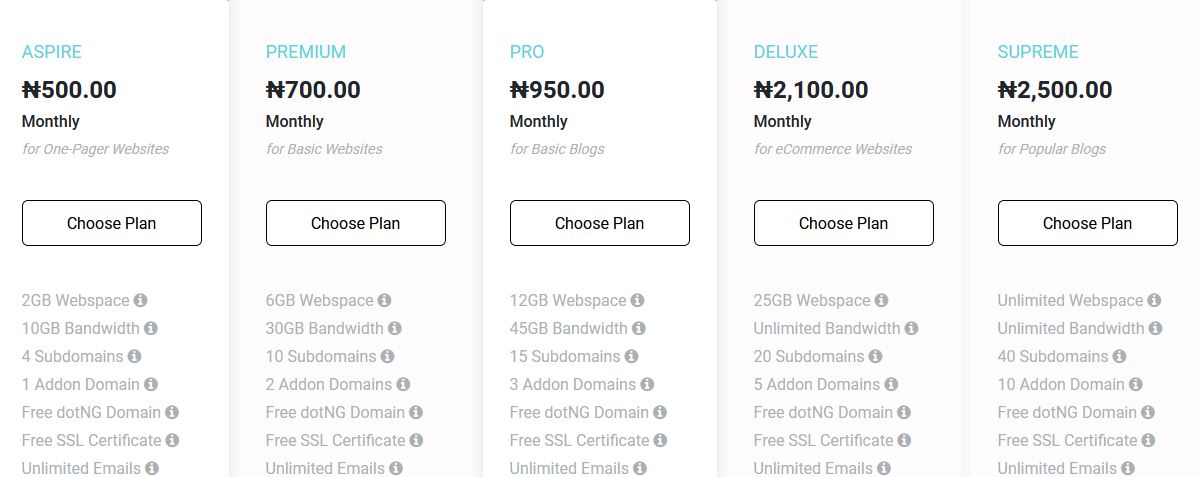Click info icon next to 10 Addon Domains
The height and width of the screenshot is (477, 1202).
point(1136,384)
